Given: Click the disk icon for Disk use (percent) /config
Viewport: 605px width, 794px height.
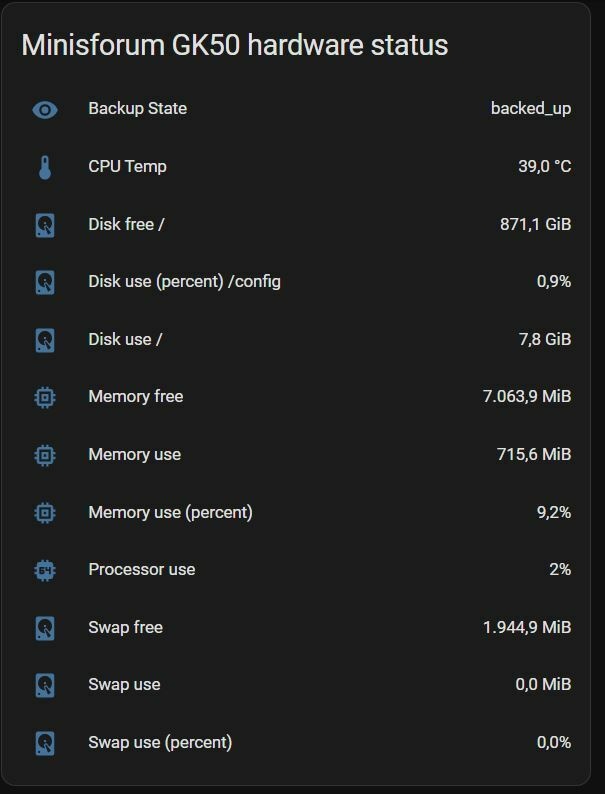Looking at the screenshot, I should pyautogui.click(x=45, y=282).
